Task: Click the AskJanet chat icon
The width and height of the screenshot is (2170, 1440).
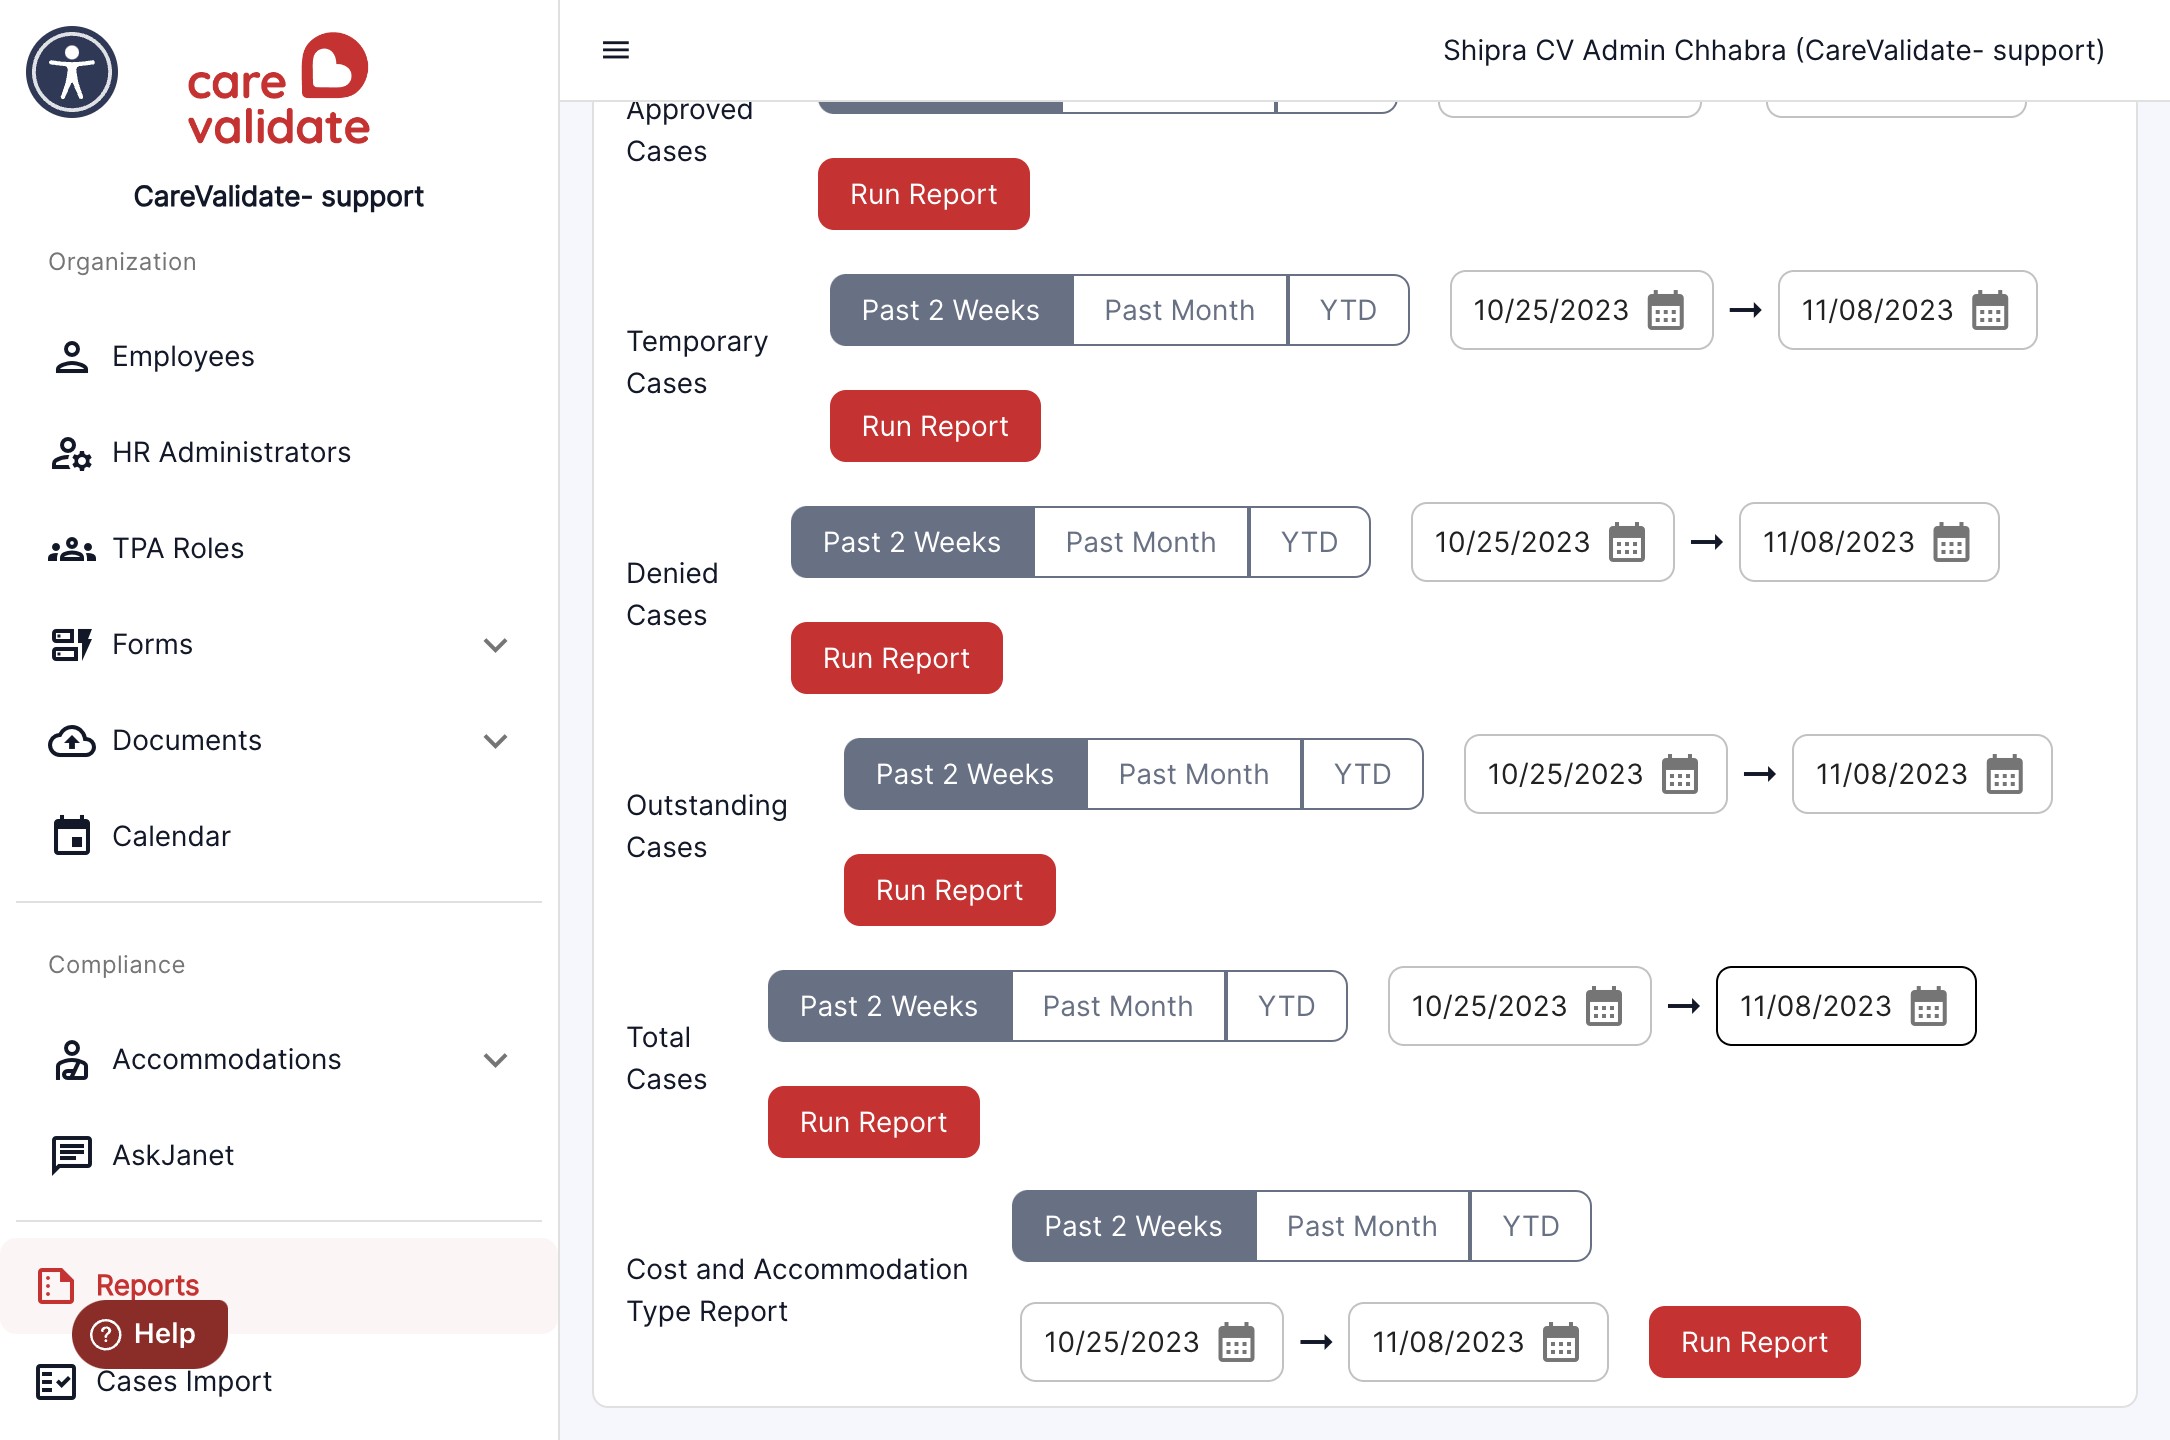Action: coord(71,1155)
